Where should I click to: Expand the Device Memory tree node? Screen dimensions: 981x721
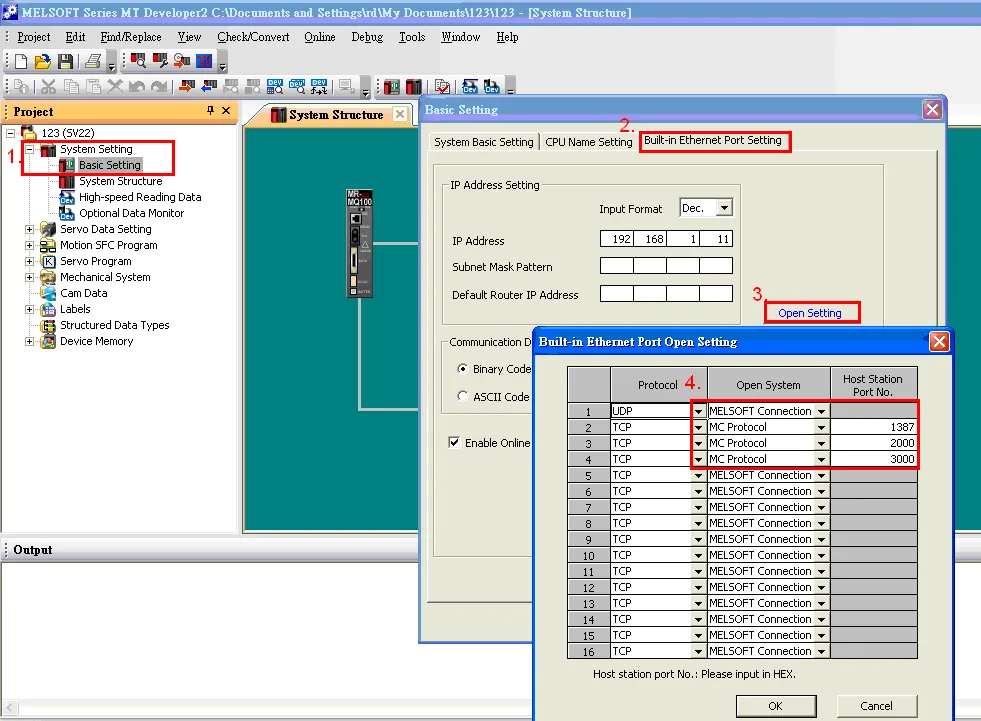coord(29,341)
